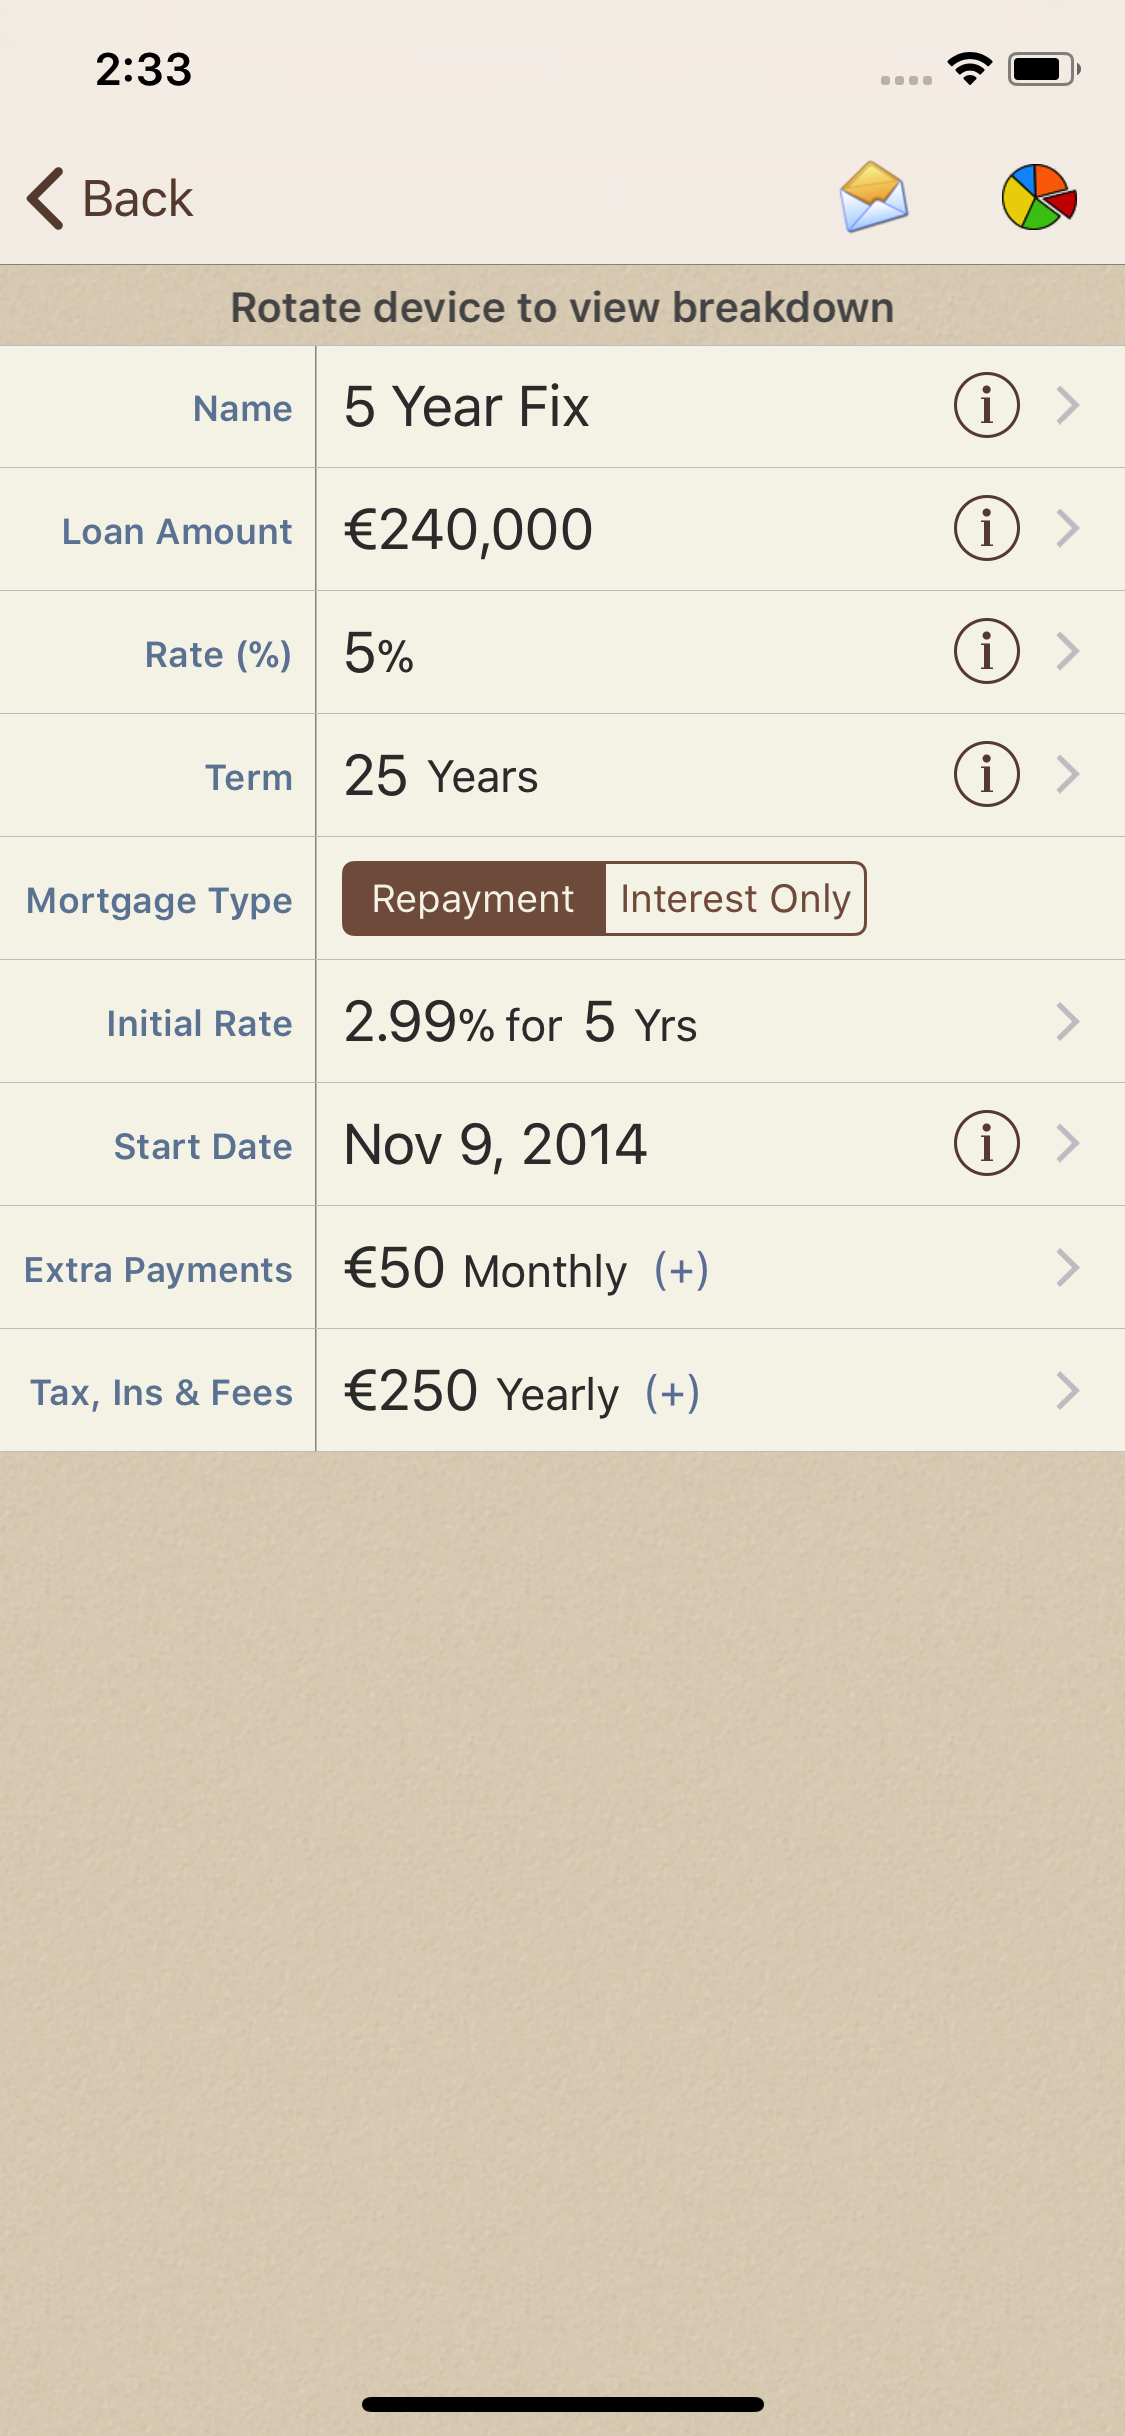
Task: Expand Tax, Ins & Fees chevron
Action: (x=1067, y=1391)
